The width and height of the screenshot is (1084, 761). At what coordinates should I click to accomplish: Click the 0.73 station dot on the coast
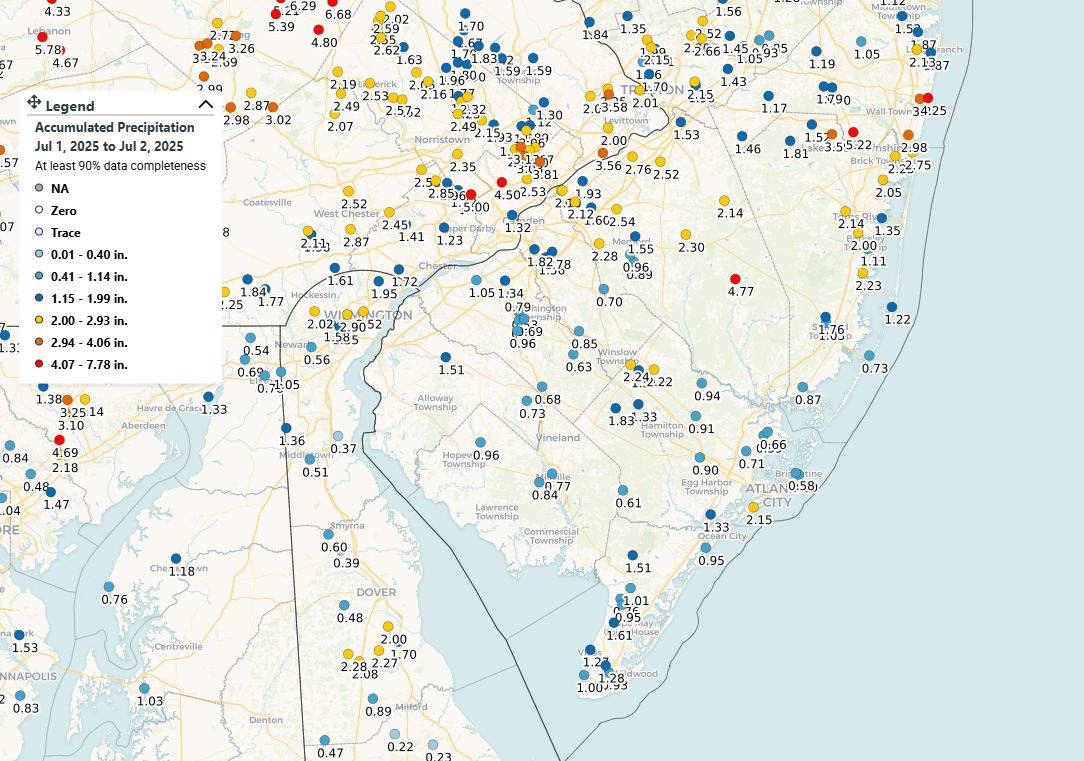(x=869, y=355)
